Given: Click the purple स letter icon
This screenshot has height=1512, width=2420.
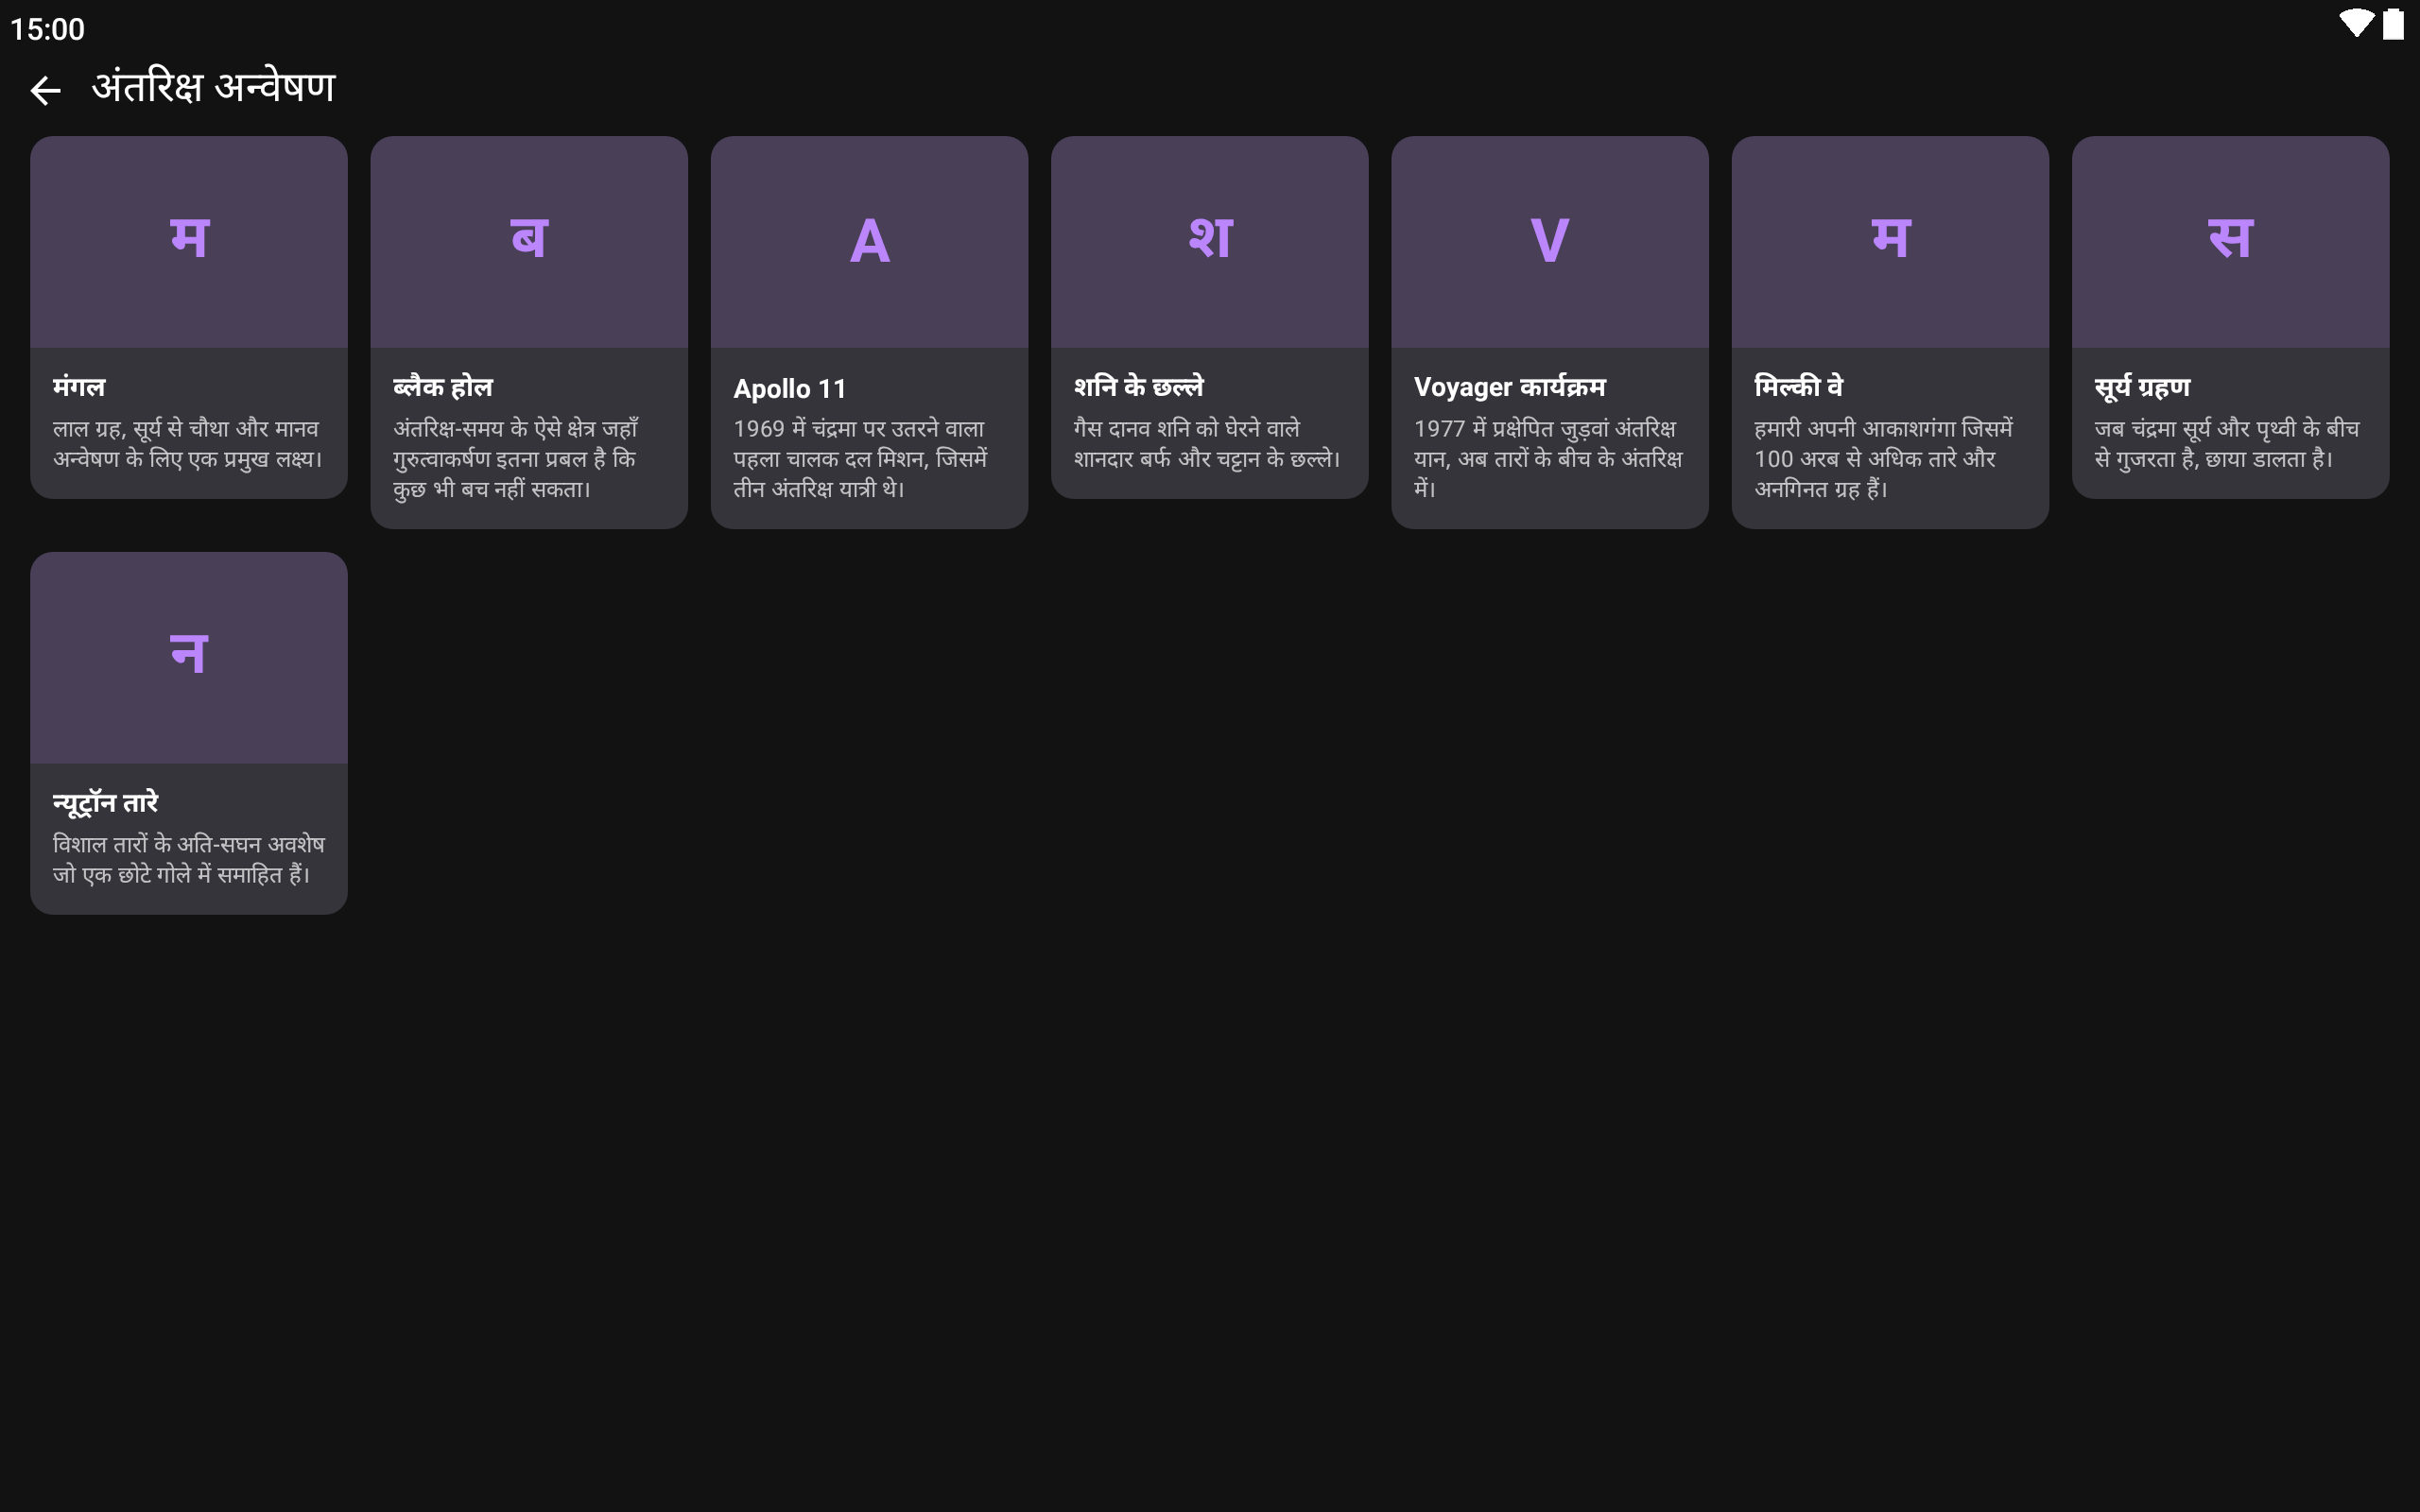Looking at the screenshot, I should click(x=2230, y=239).
